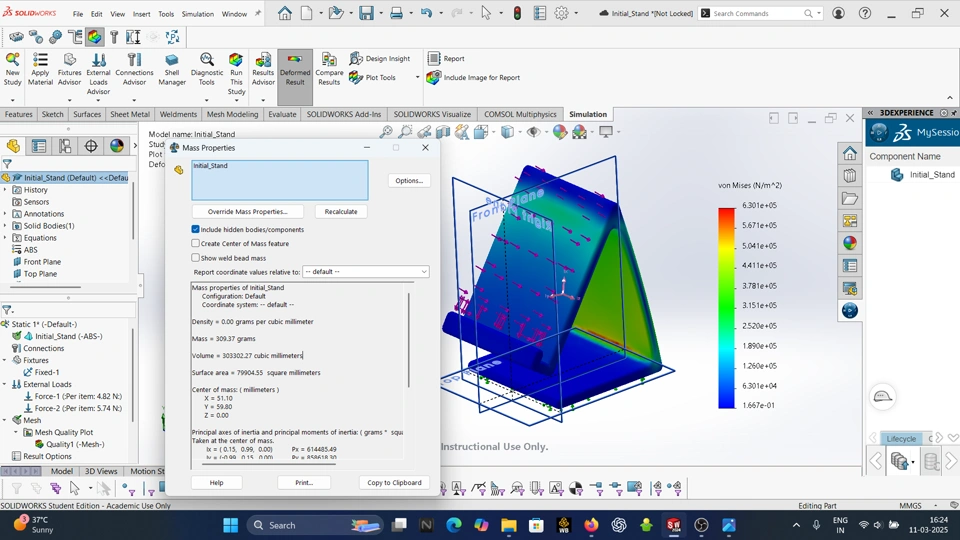Uncheck Include hidden bodies/components

tap(196, 229)
